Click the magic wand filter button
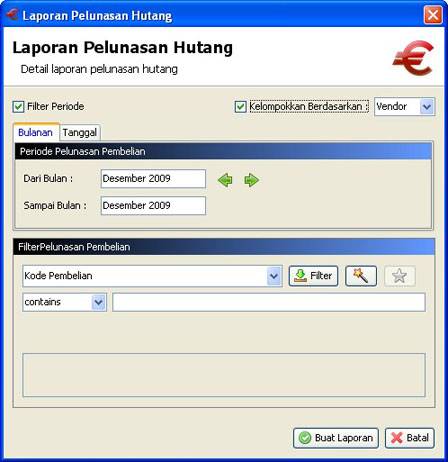The image size is (448, 462). [x=361, y=276]
